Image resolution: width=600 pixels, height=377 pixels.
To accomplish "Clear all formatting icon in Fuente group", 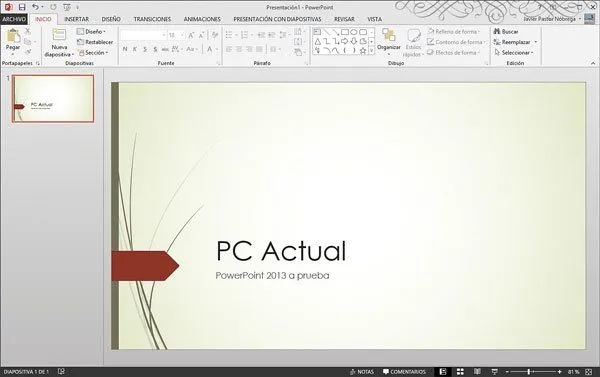I will pos(215,35).
